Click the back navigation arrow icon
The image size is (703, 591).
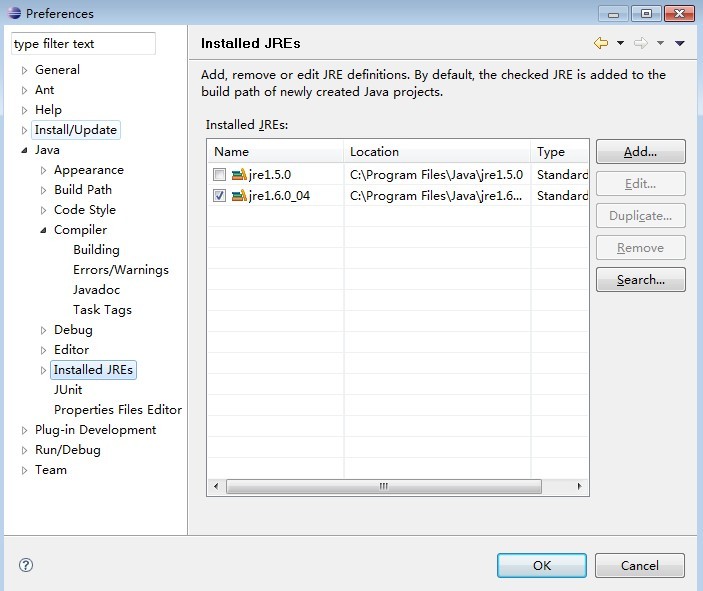601,43
